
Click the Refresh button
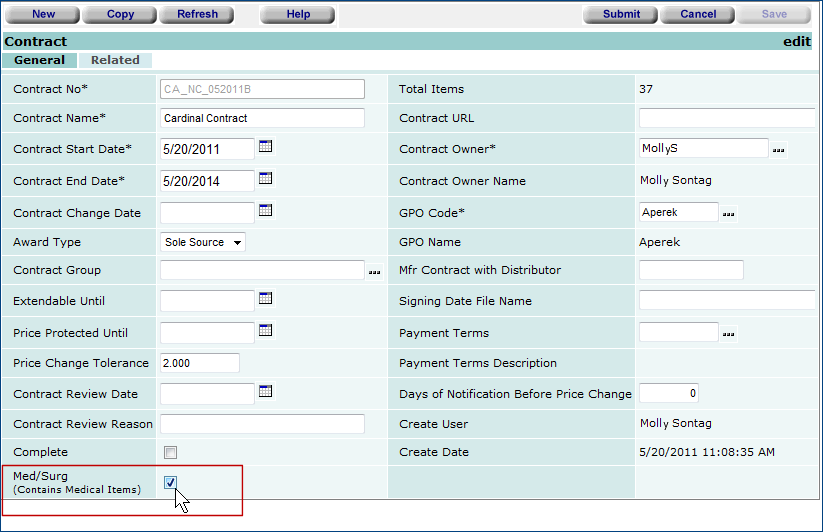197,14
